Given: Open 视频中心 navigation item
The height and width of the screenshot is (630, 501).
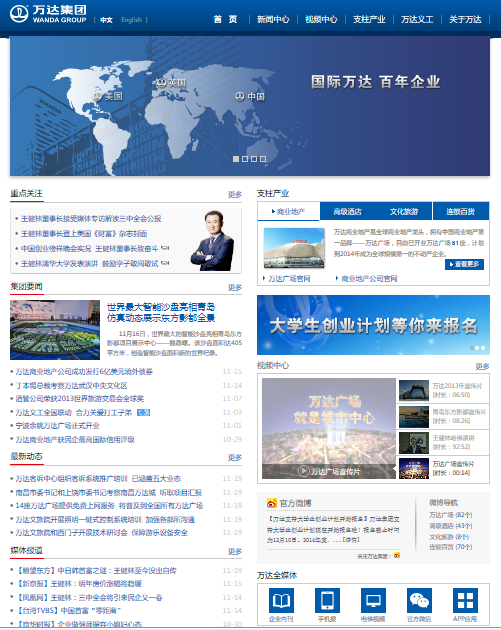Looking at the screenshot, I should pos(321,19).
